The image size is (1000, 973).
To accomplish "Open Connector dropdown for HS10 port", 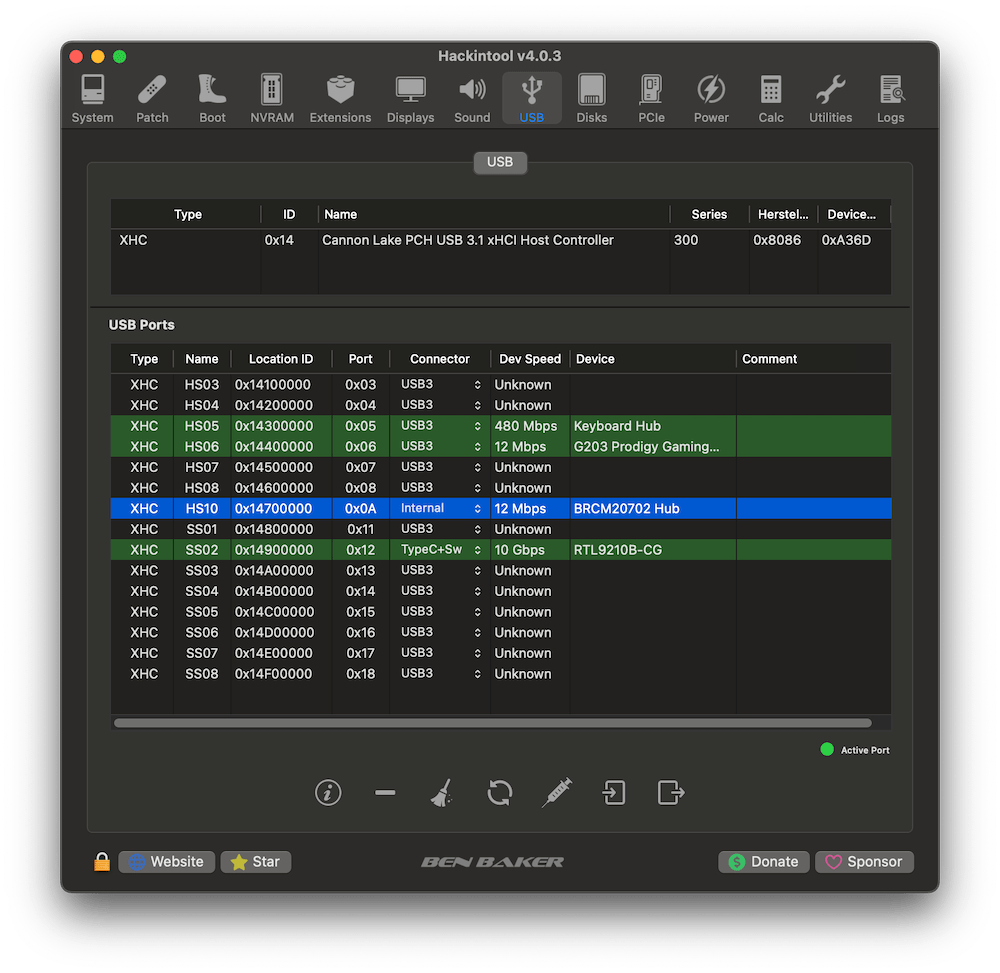I will click(x=440, y=508).
